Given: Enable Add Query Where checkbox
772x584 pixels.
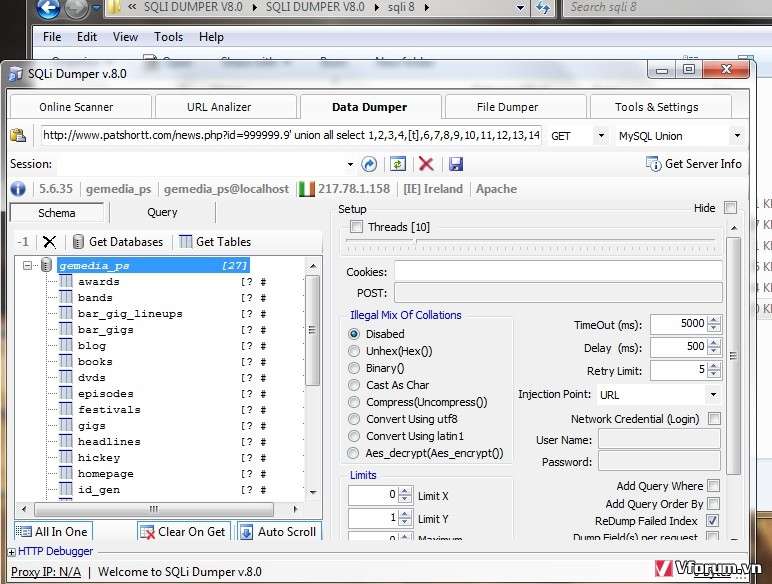Looking at the screenshot, I should (713, 486).
